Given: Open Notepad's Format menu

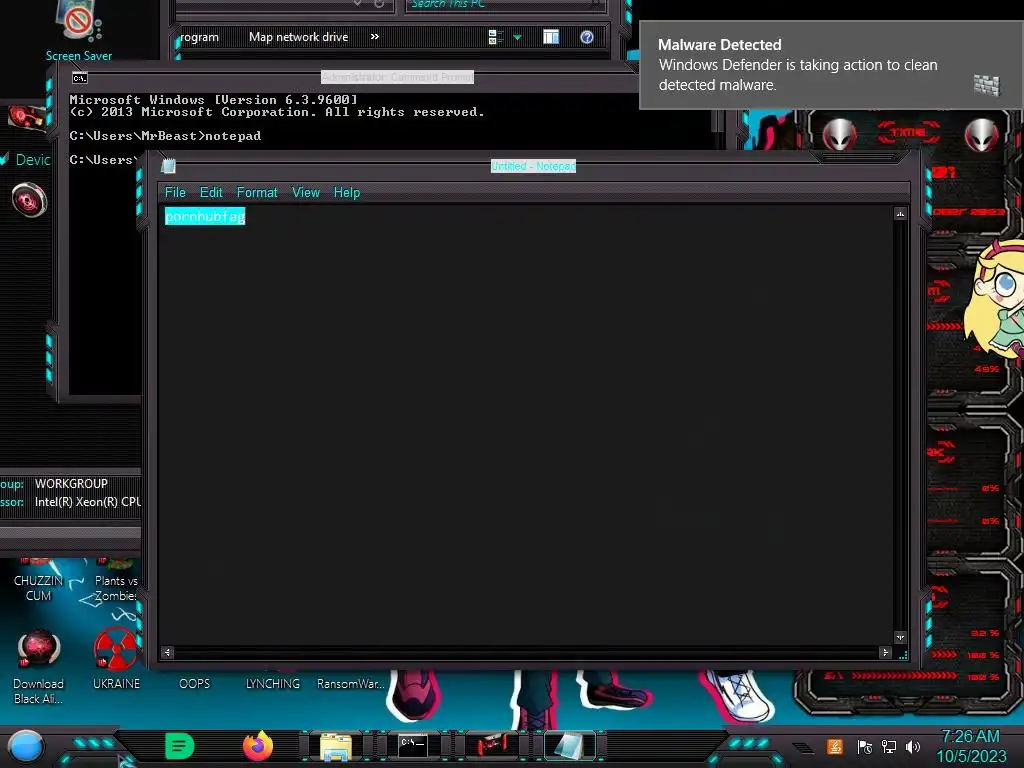Looking at the screenshot, I should tap(257, 193).
